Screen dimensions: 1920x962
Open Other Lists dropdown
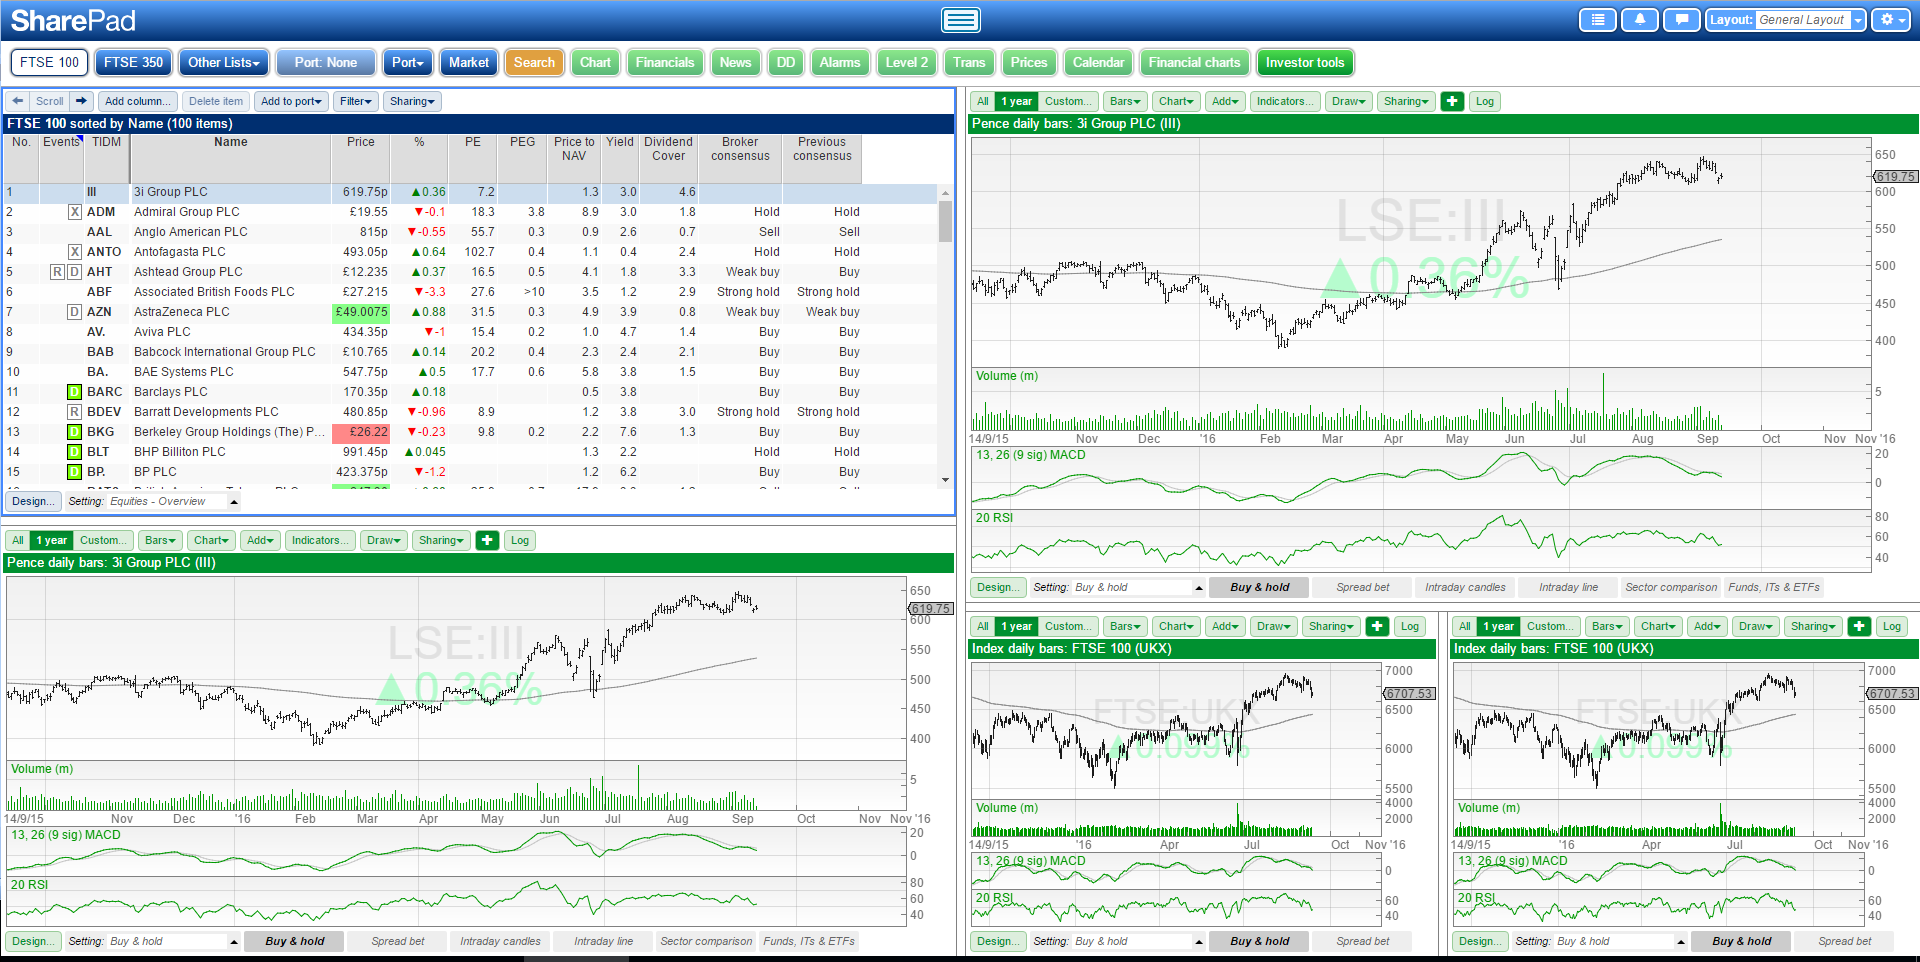[x=224, y=62]
